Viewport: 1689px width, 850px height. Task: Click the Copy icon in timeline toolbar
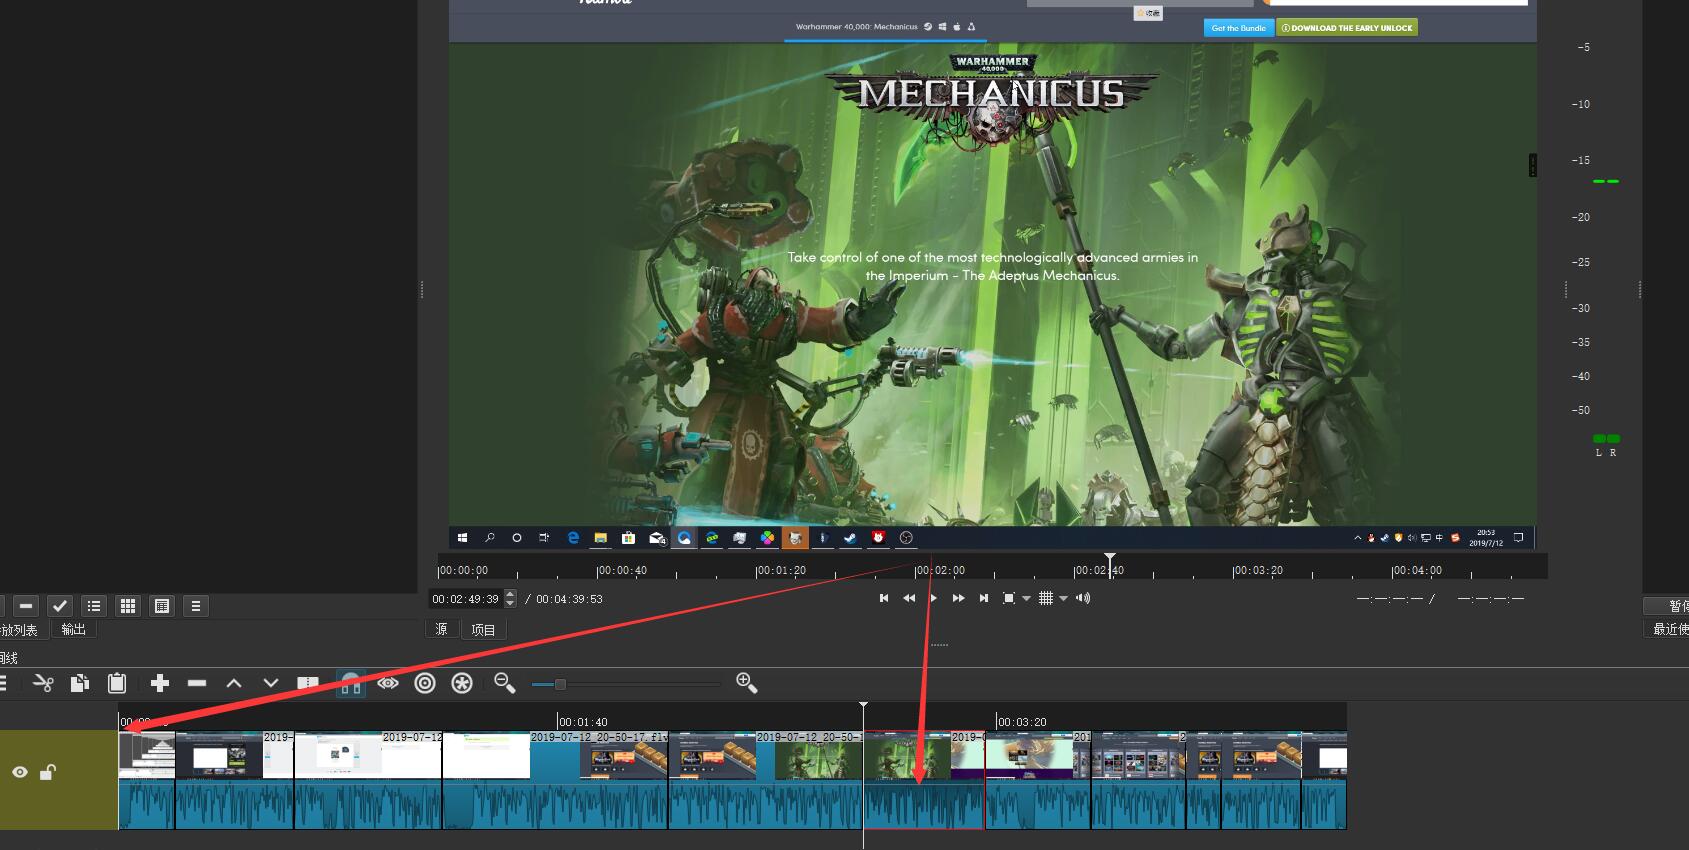coord(80,683)
